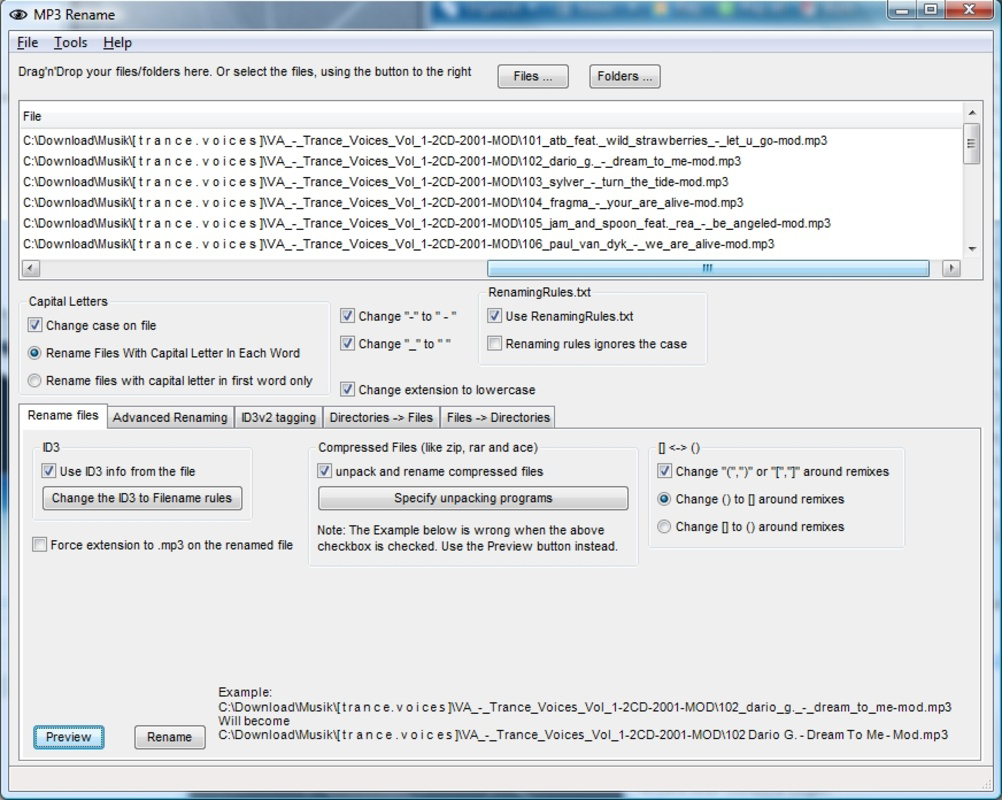Click the Folders ... button

click(x=624, y=76)
